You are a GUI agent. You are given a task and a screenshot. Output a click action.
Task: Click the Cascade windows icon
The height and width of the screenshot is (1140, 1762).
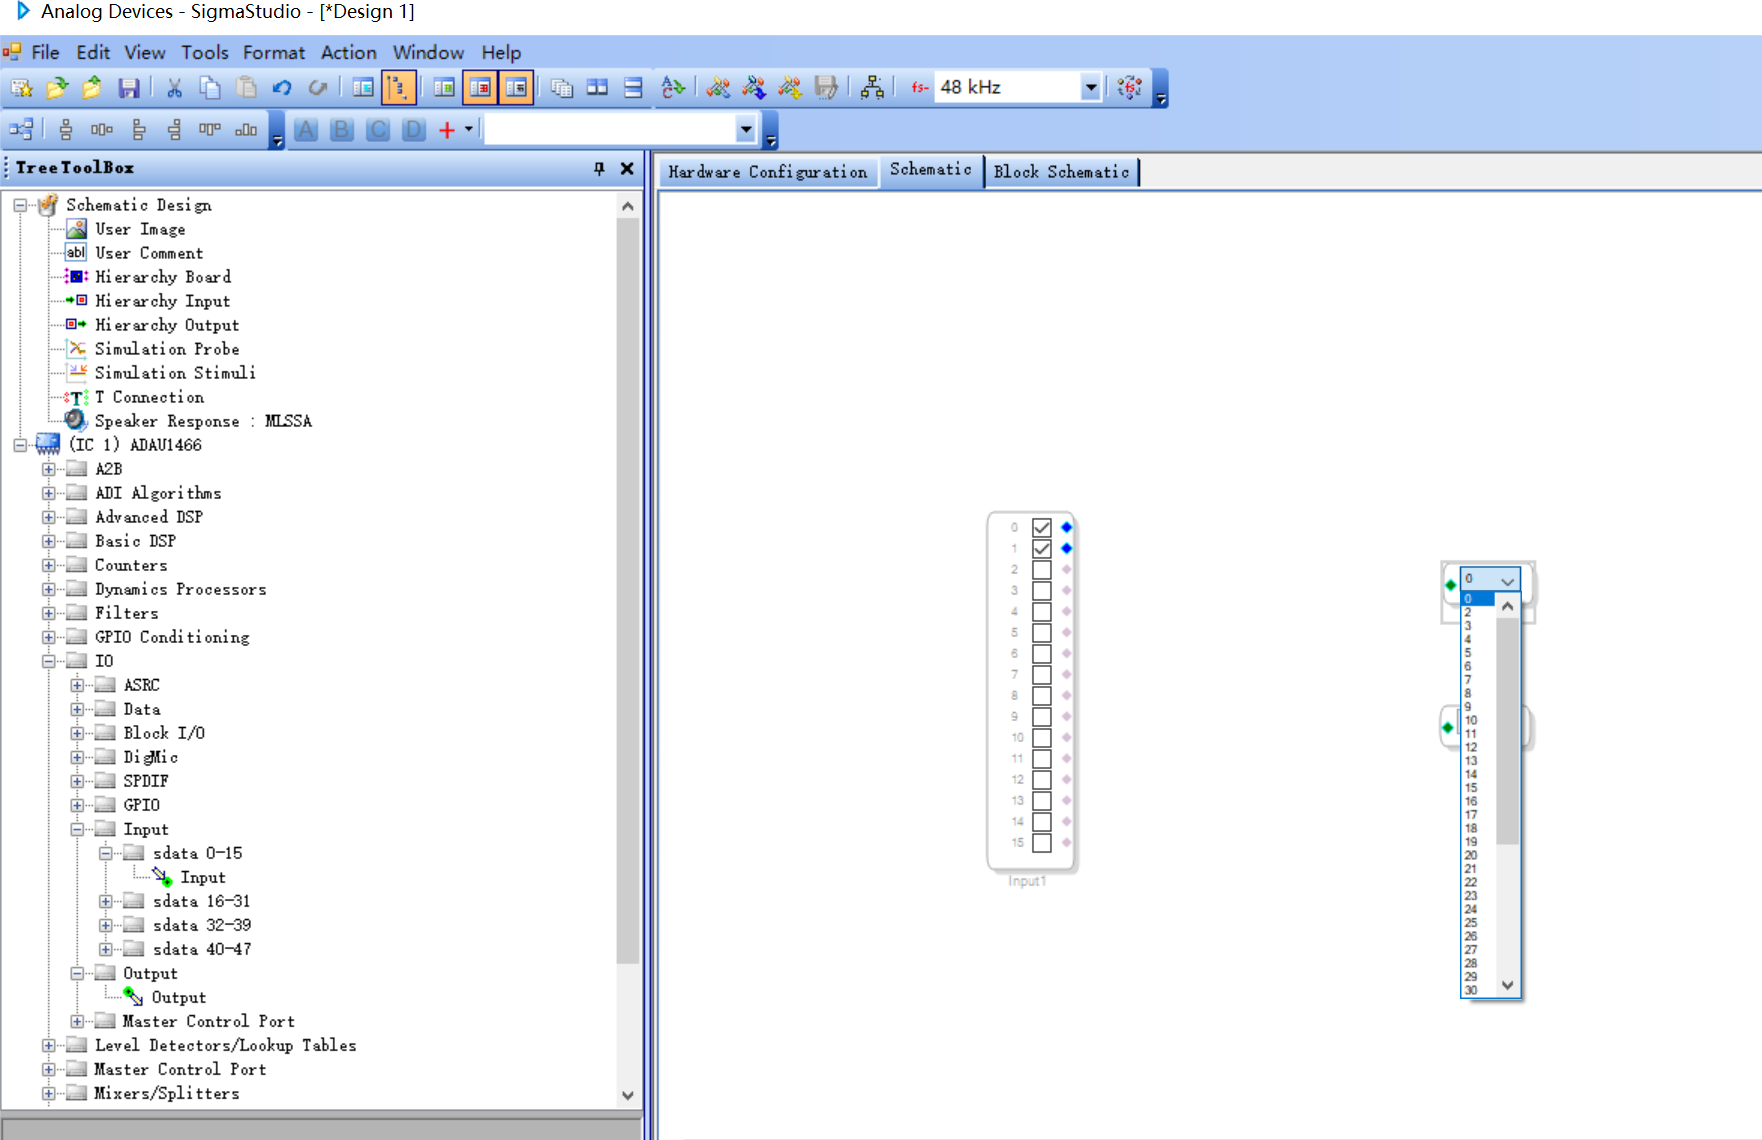pos(562,88)
